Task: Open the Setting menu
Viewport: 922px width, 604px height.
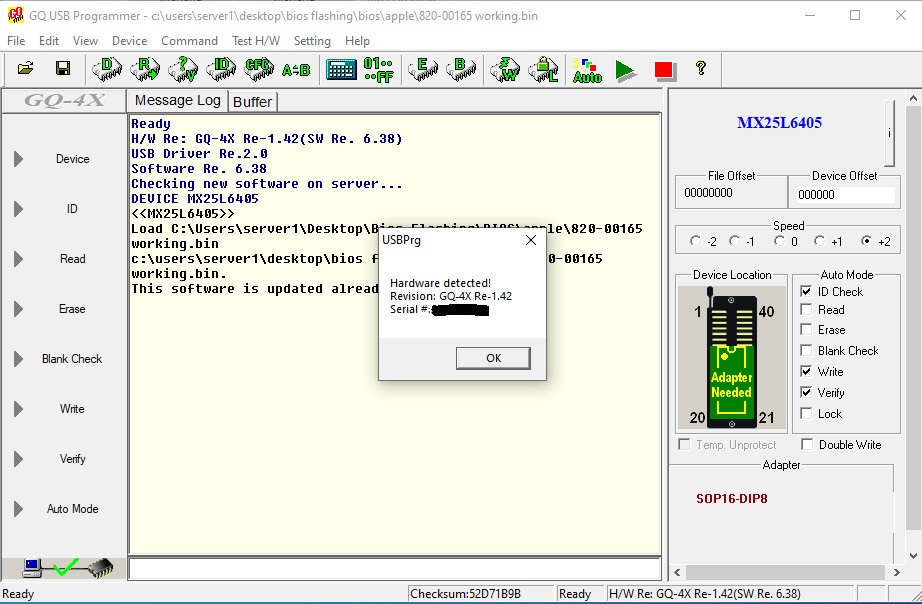Action: [x=312, y=41]
